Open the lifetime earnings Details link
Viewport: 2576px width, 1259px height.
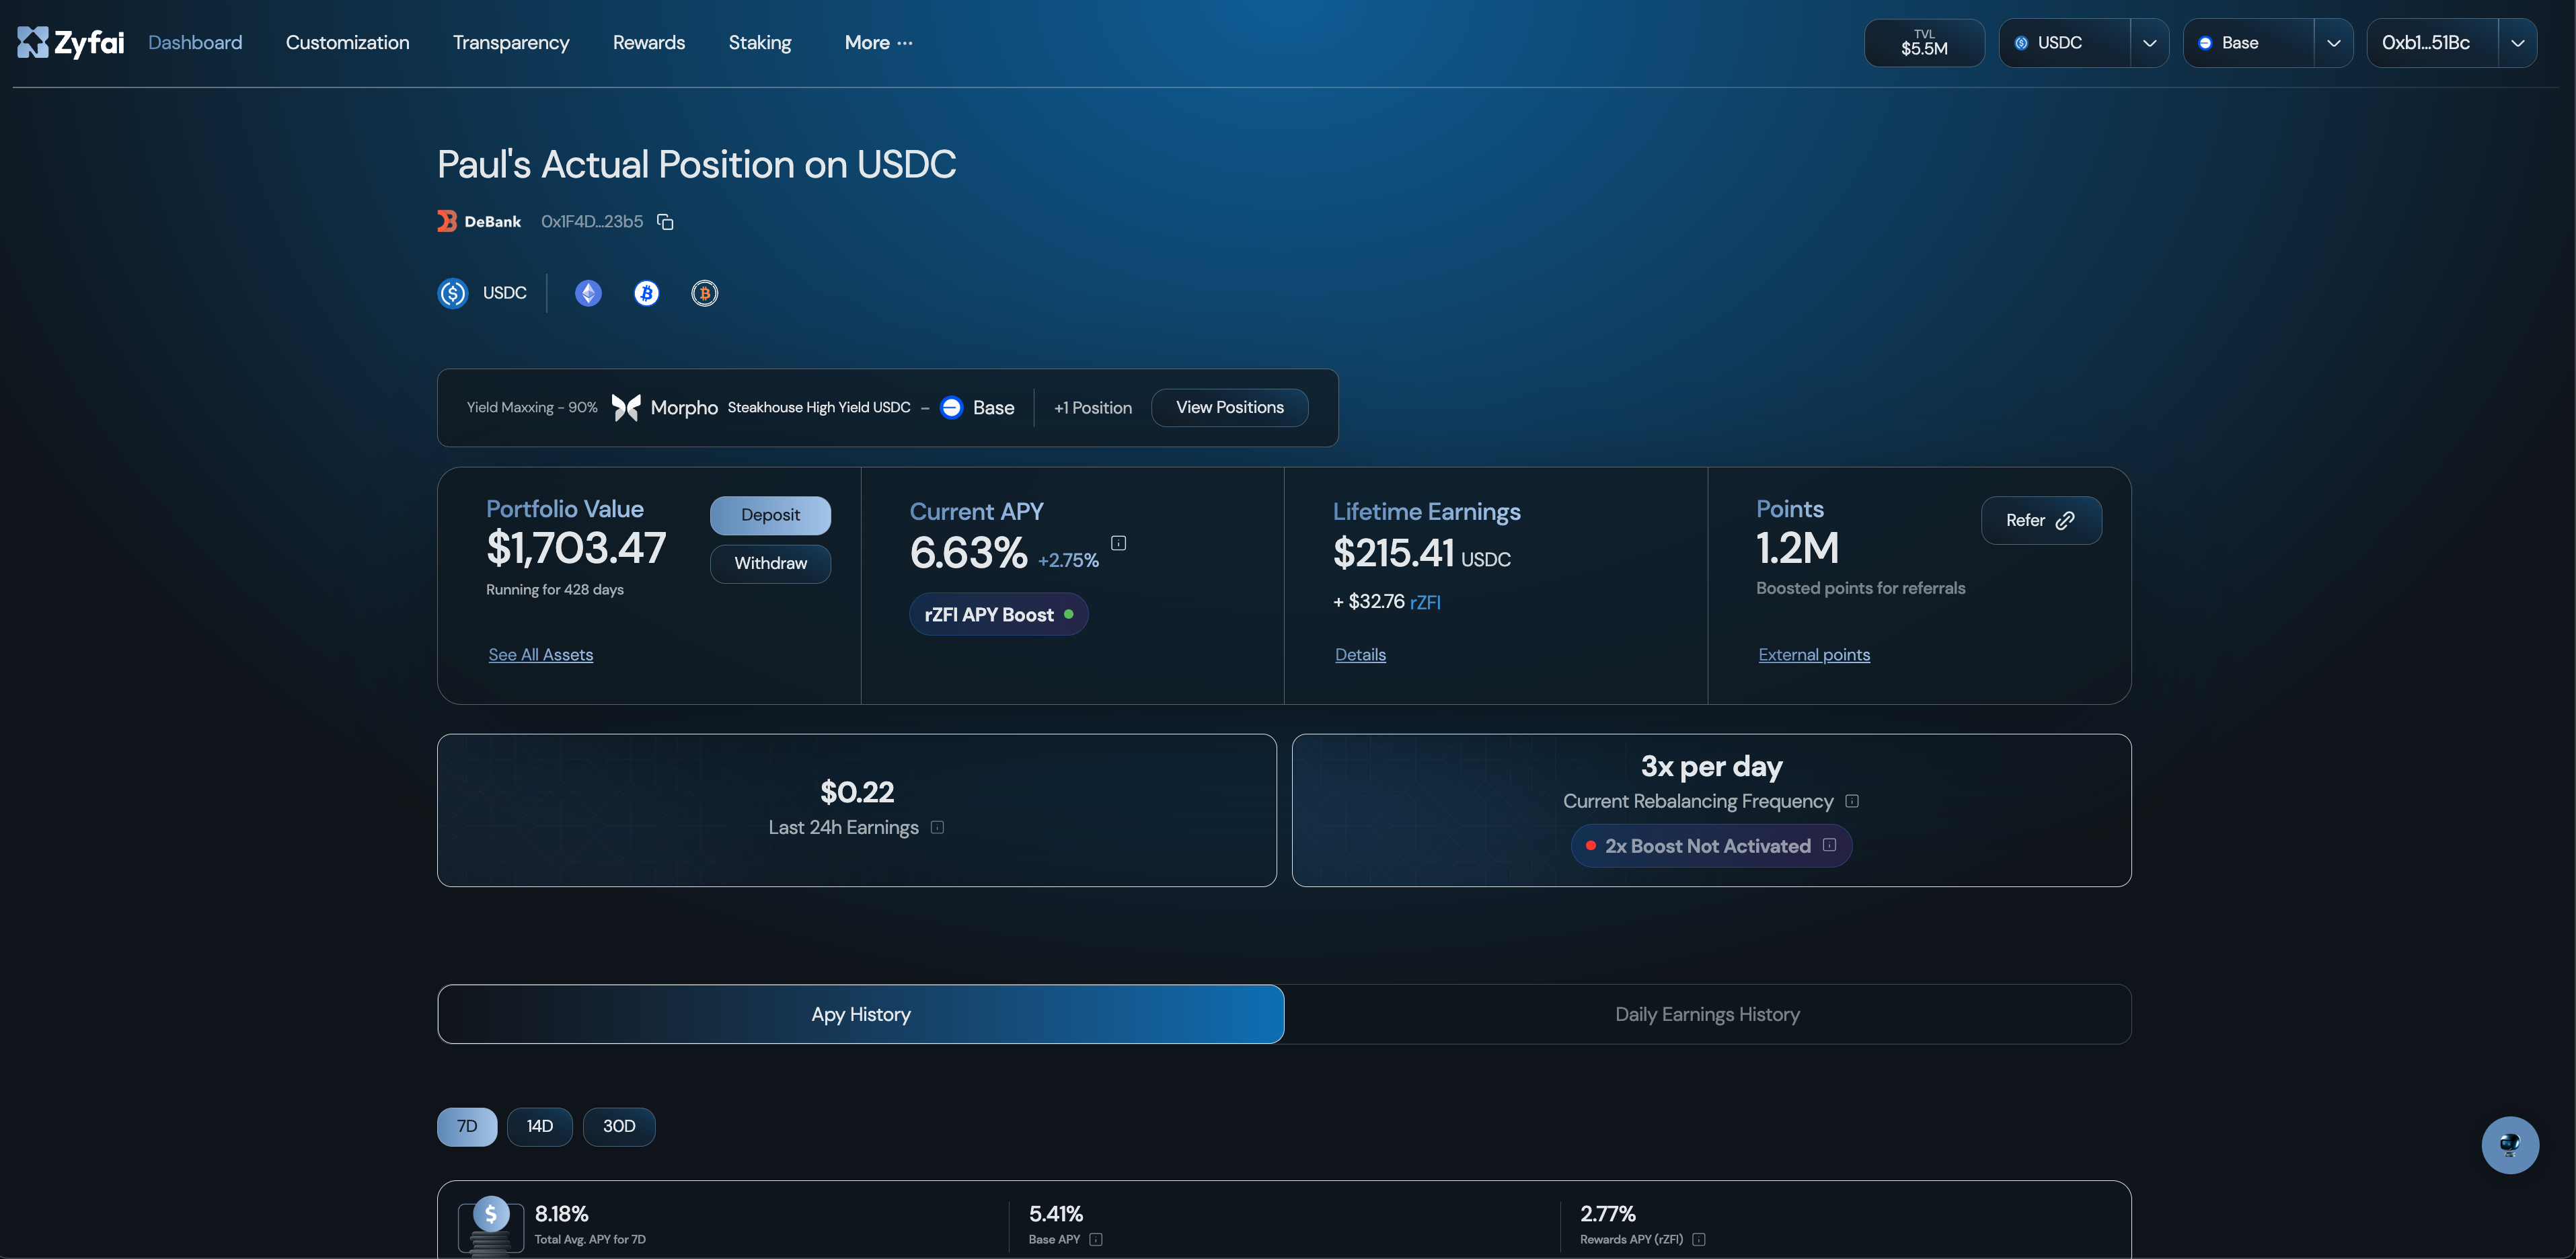(x=1360, y=654)
